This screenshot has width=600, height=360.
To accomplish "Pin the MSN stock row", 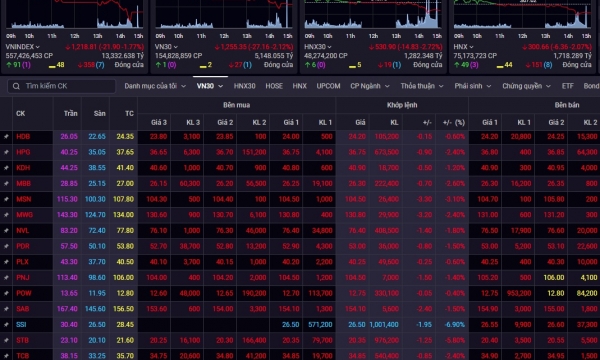I will click(x=6, y=199).
